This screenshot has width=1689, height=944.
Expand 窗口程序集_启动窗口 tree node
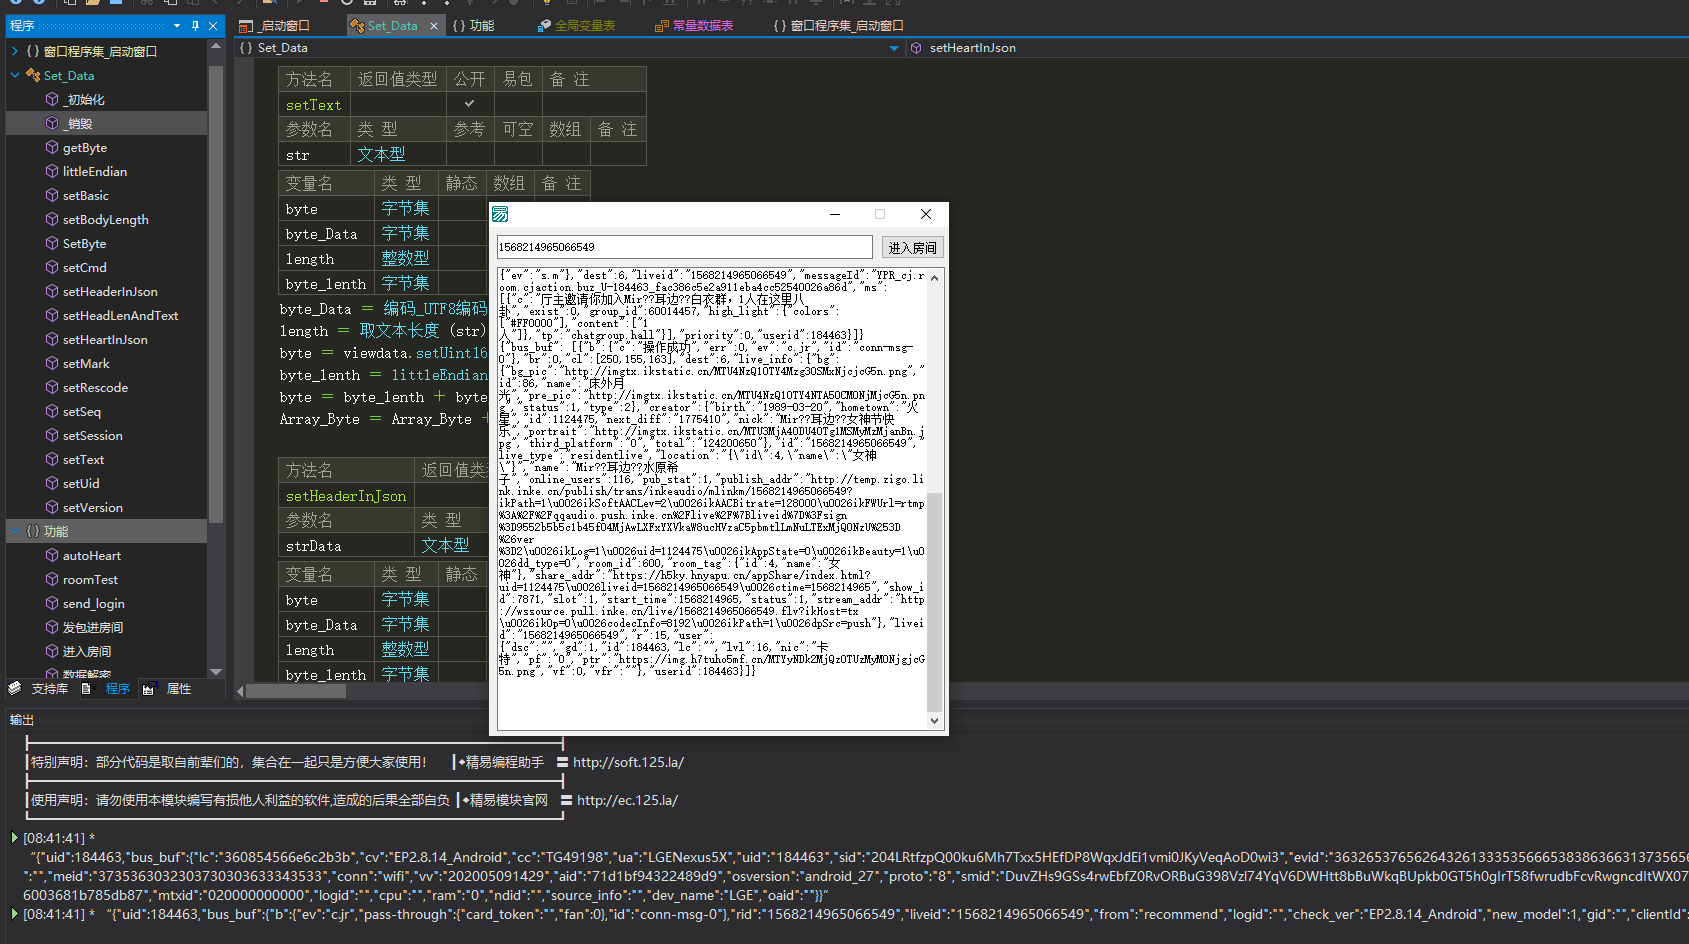[x=14, y=51]
